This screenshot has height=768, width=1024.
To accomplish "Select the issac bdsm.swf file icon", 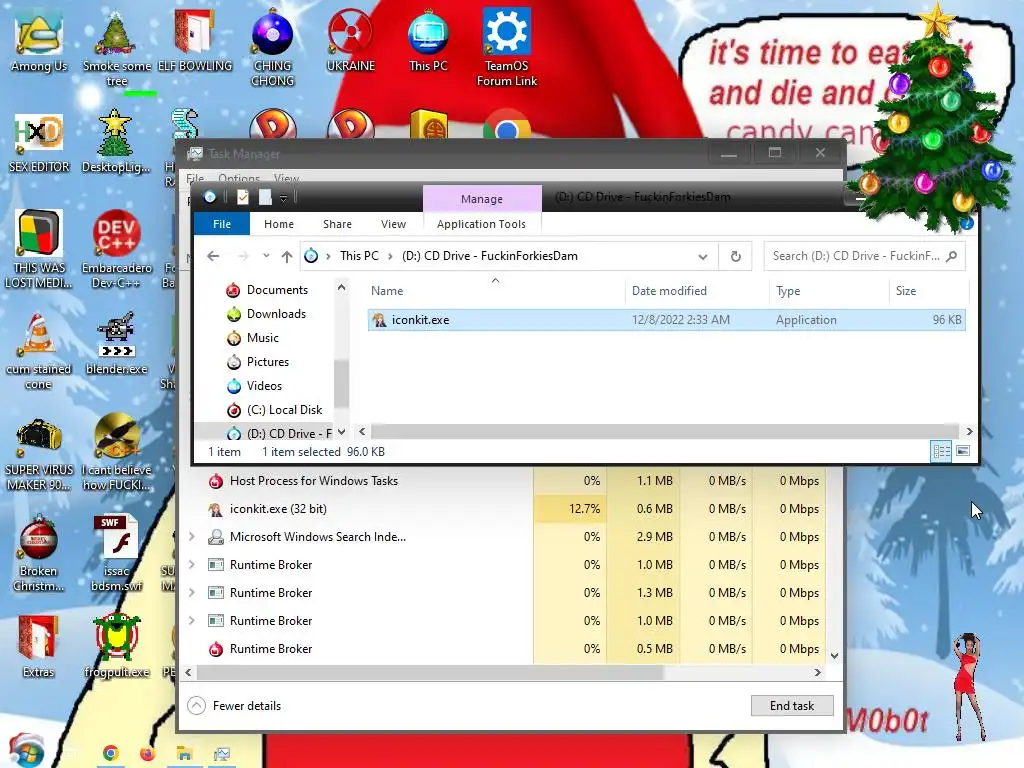I will (116, 554).
